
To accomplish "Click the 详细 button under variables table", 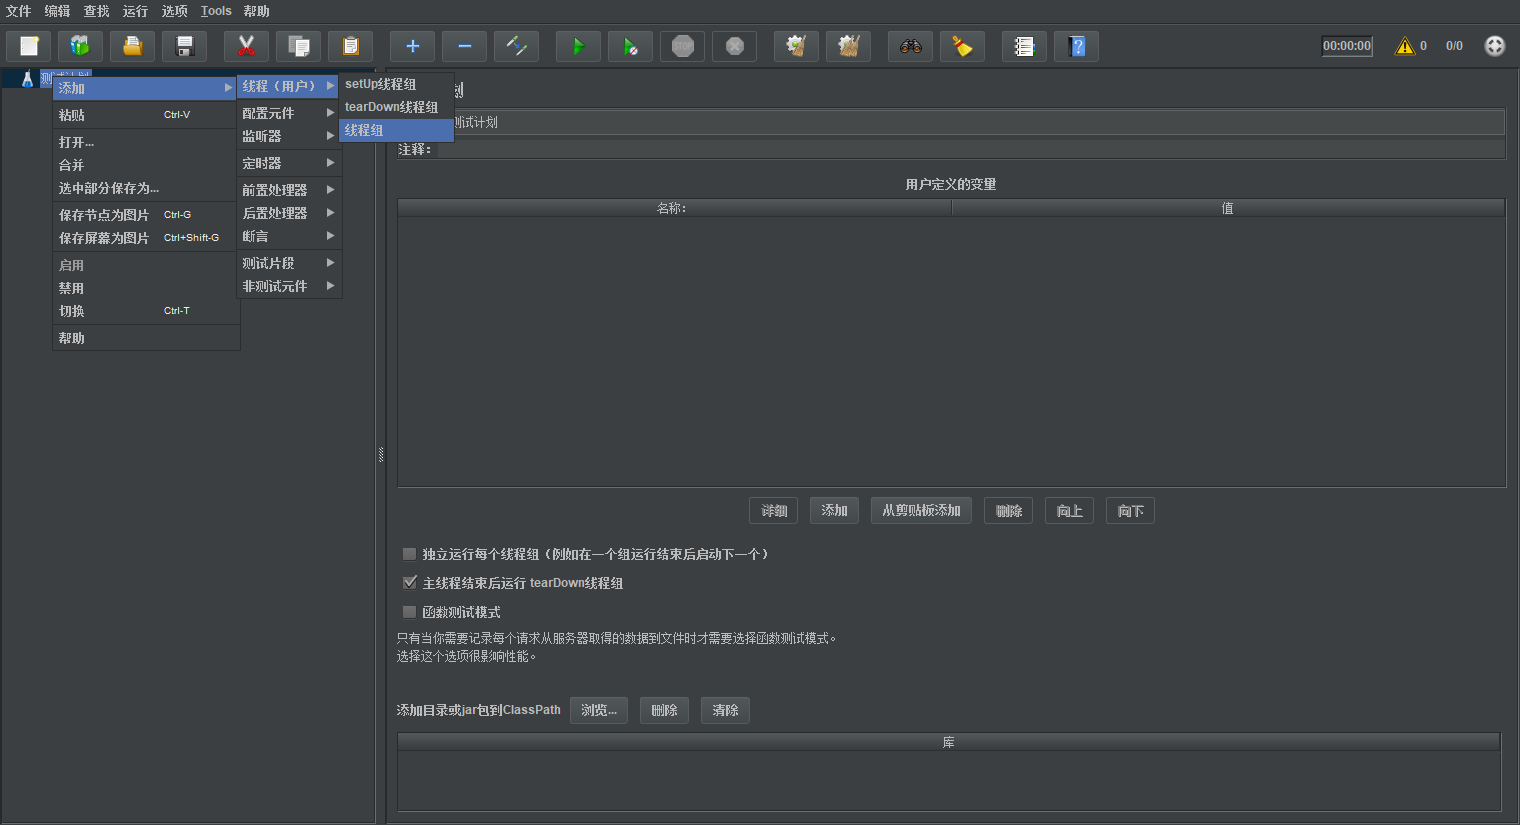I will tap(773, 511).
